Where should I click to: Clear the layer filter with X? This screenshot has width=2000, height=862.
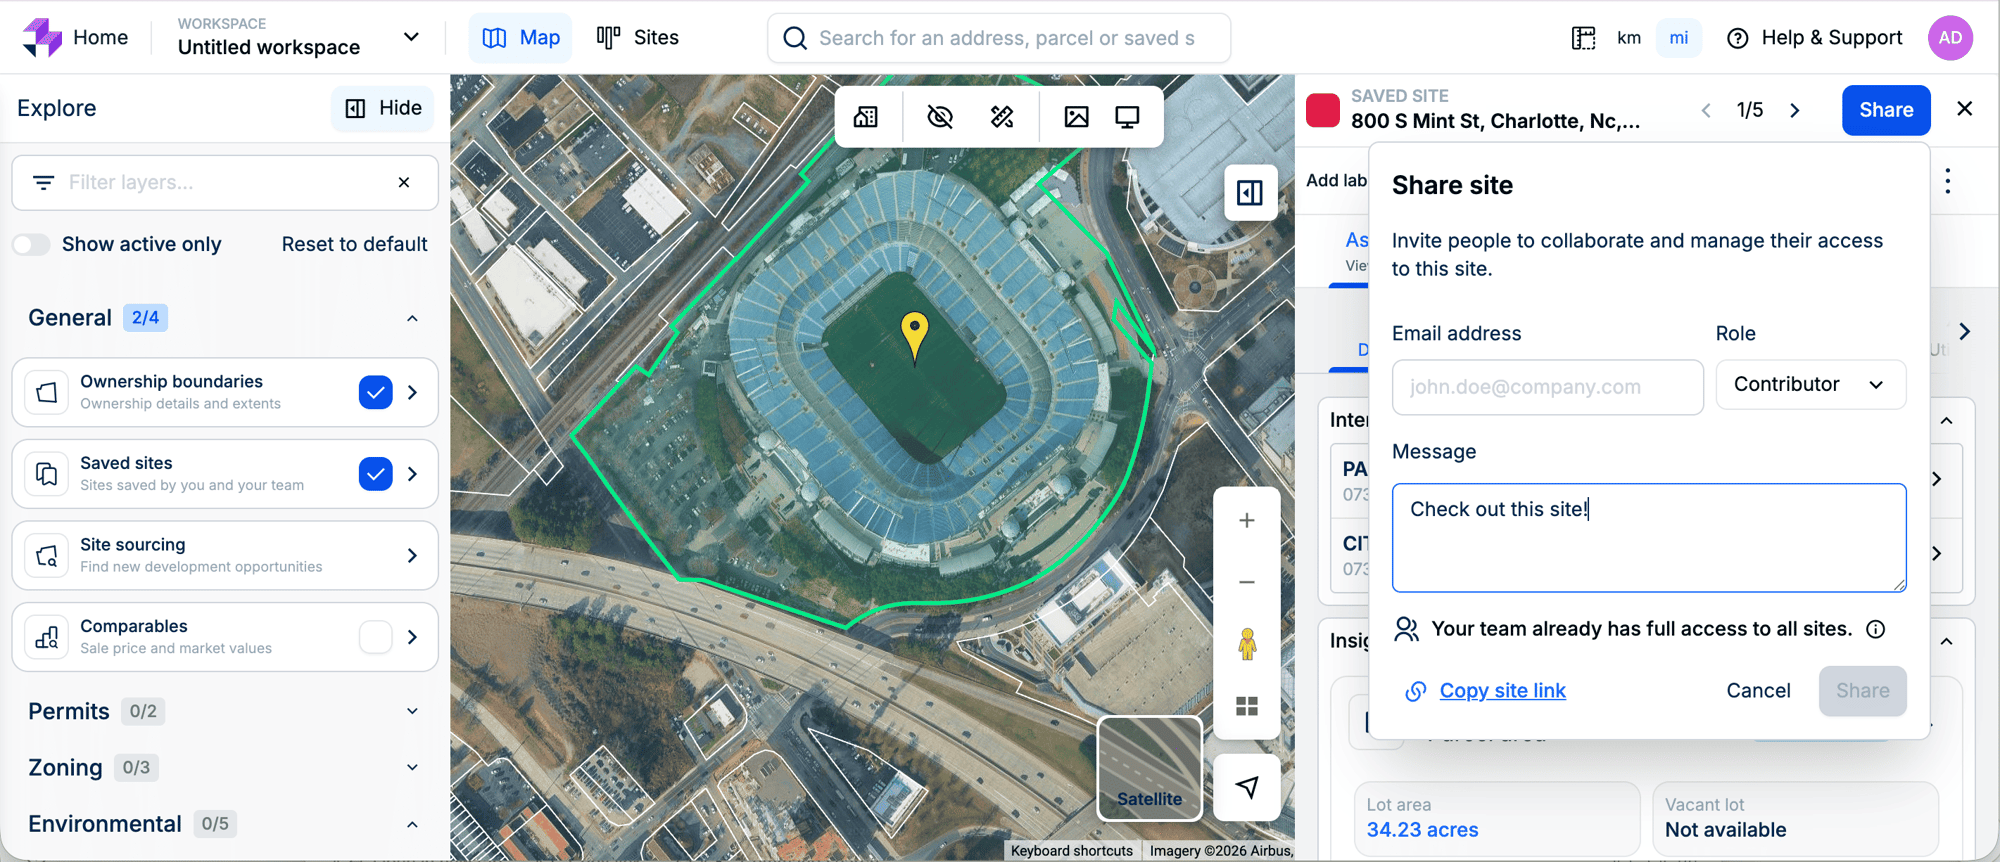[x=404, y=182]
